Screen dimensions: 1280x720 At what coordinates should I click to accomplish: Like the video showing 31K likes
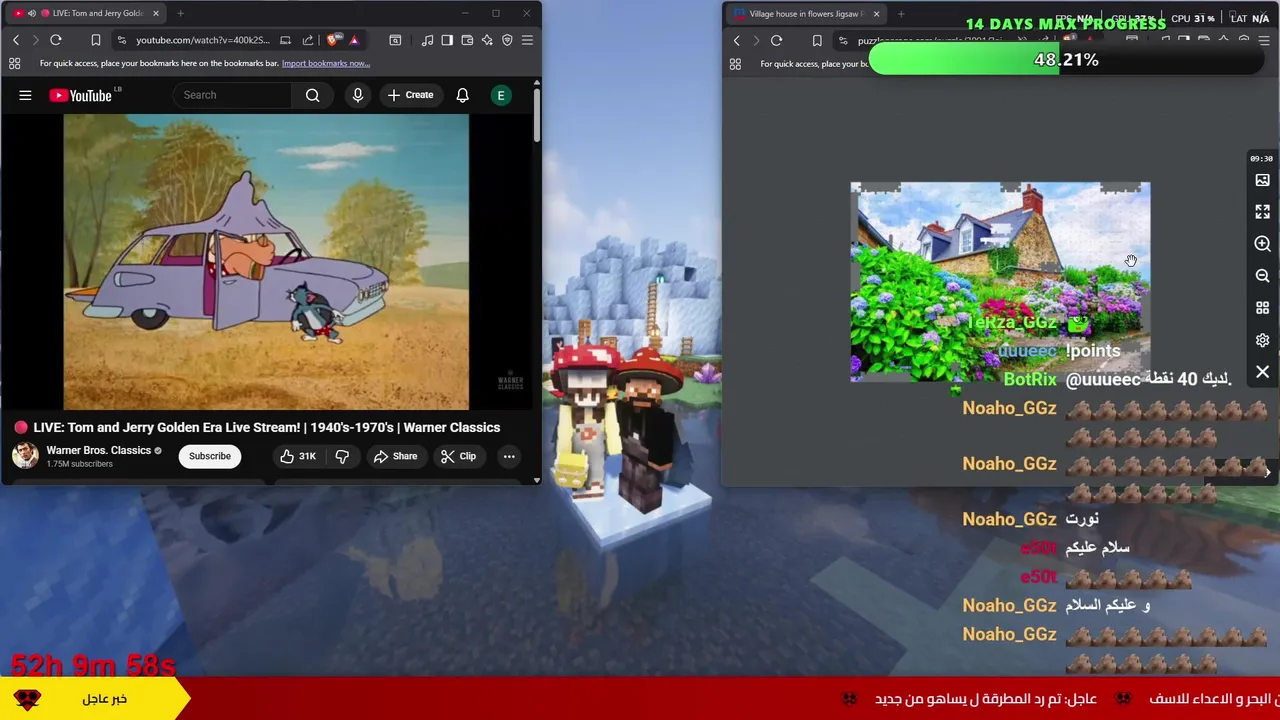[x=298, y=456]
